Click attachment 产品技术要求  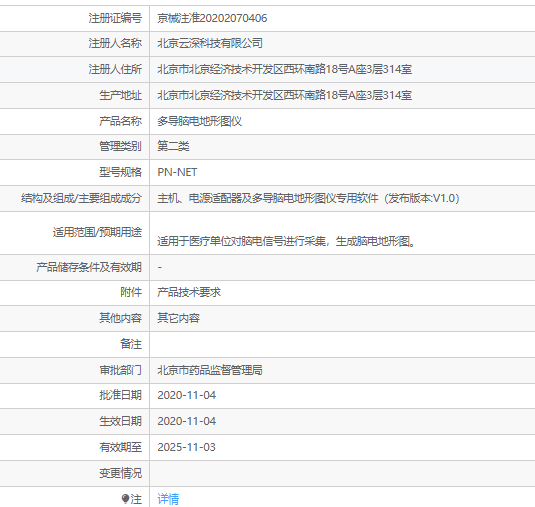pos(189,292)
